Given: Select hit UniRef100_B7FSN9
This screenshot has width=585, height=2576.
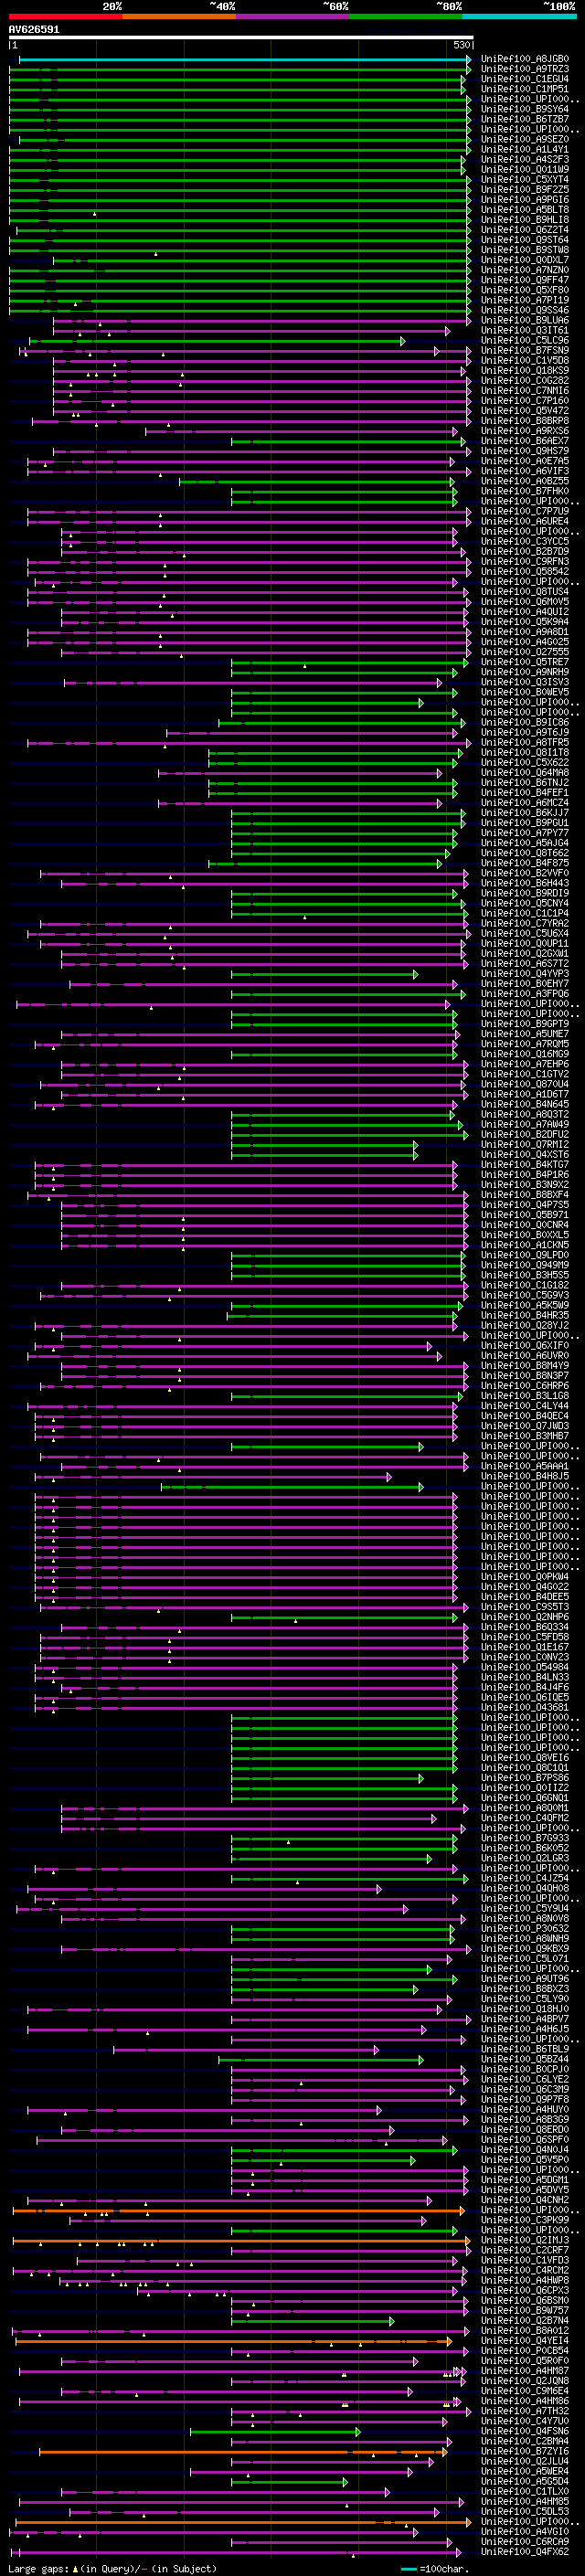Looking at the screenshot, I should click(x=525, y=351).
